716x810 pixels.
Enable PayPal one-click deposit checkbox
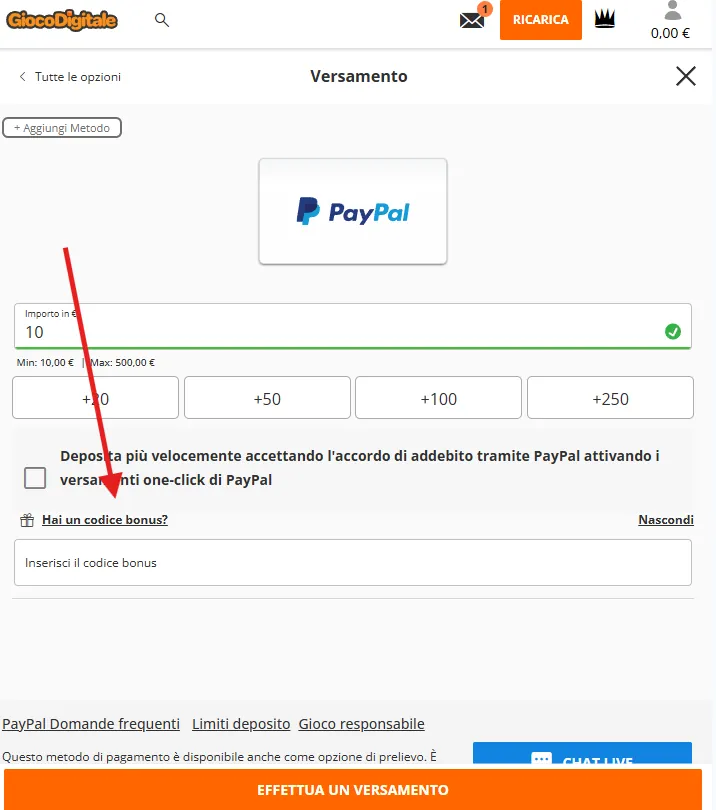coord(35,478)
